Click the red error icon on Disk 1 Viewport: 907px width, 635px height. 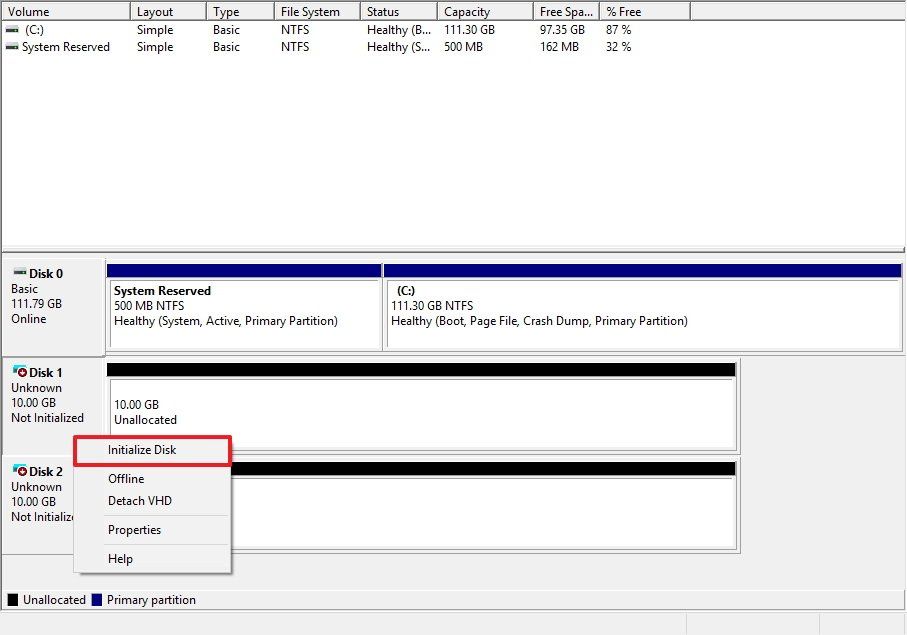coord(21,371)
